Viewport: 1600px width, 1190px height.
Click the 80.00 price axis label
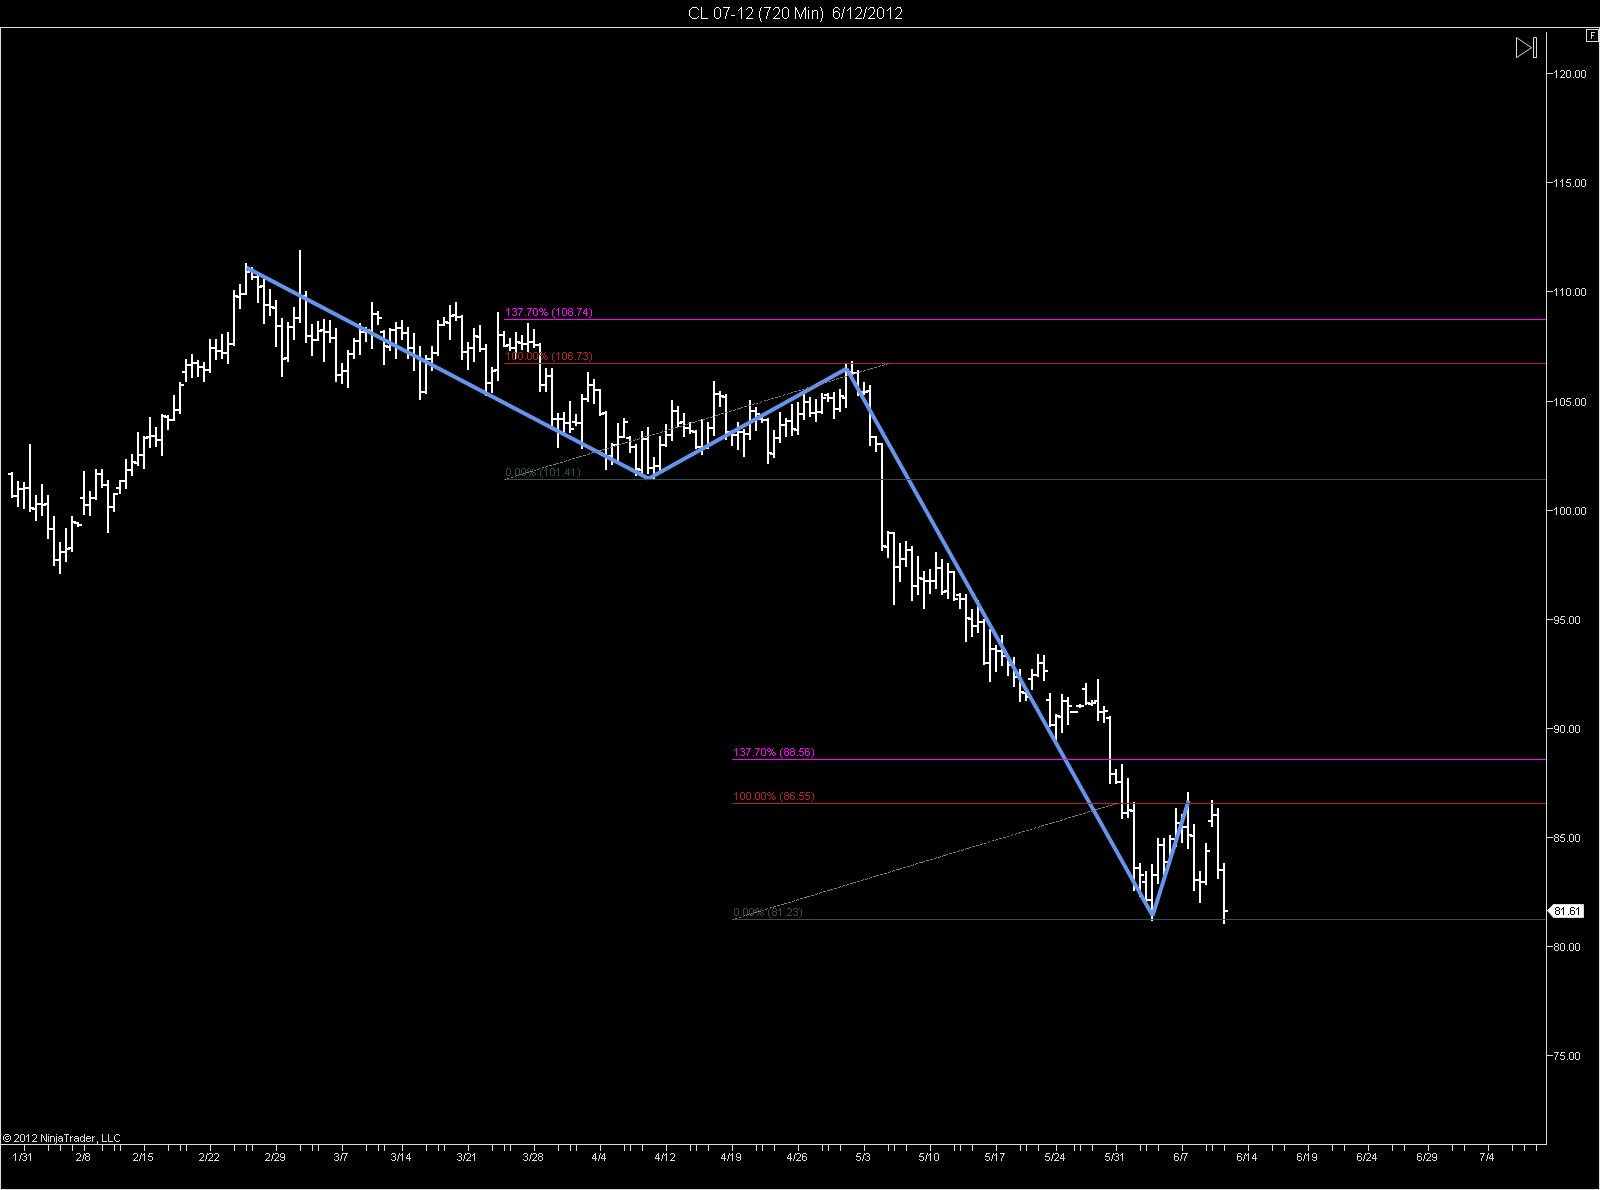pos(1567,947)
